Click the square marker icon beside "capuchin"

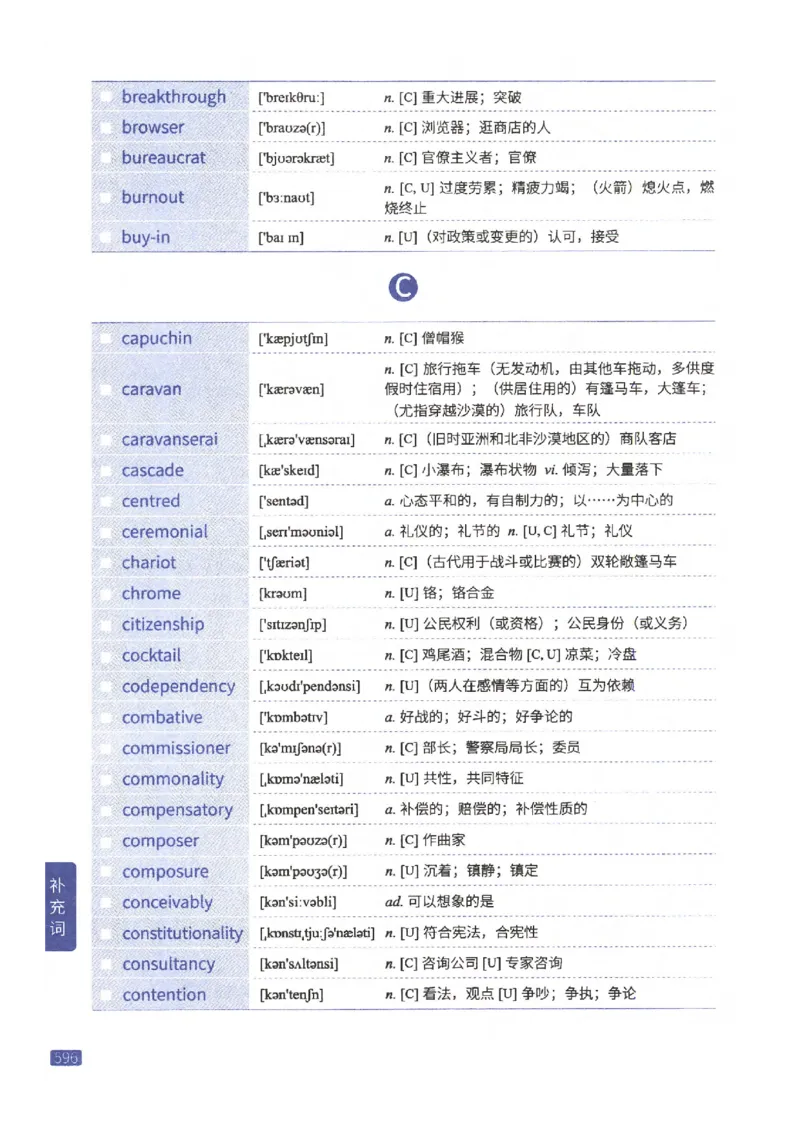tap(107, 338)
